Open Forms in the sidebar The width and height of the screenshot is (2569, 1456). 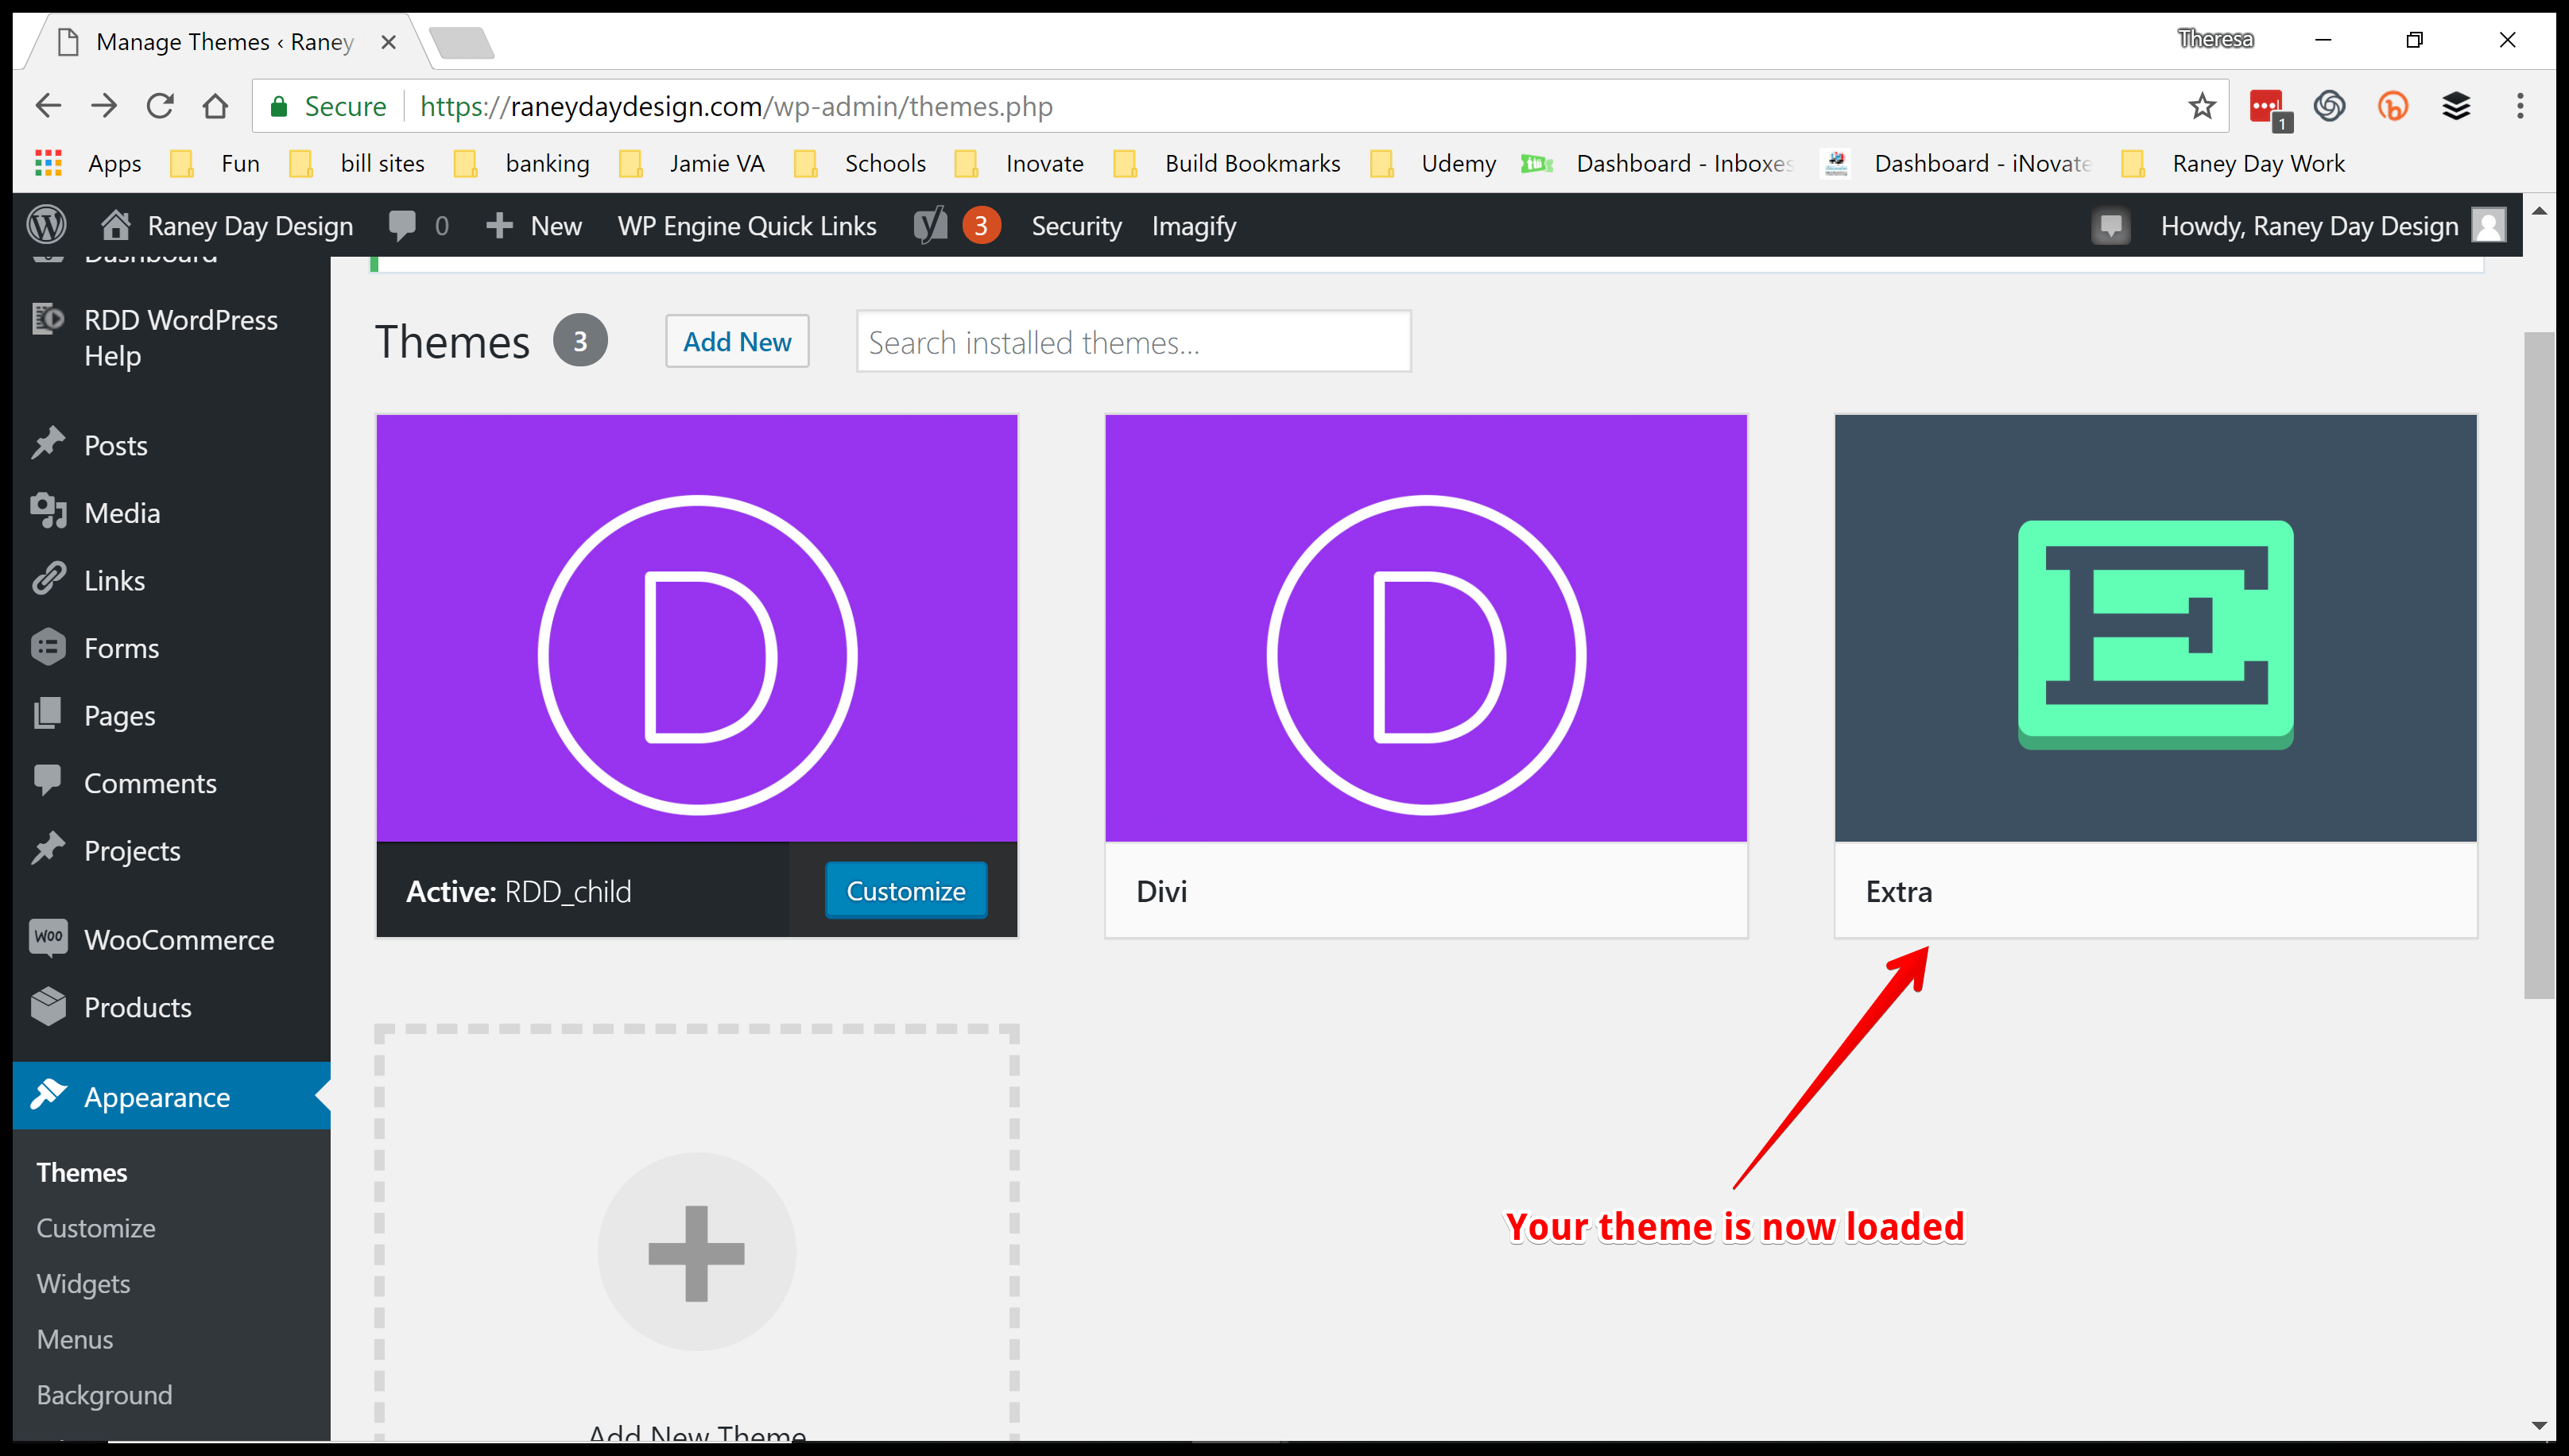pos(171,648)
